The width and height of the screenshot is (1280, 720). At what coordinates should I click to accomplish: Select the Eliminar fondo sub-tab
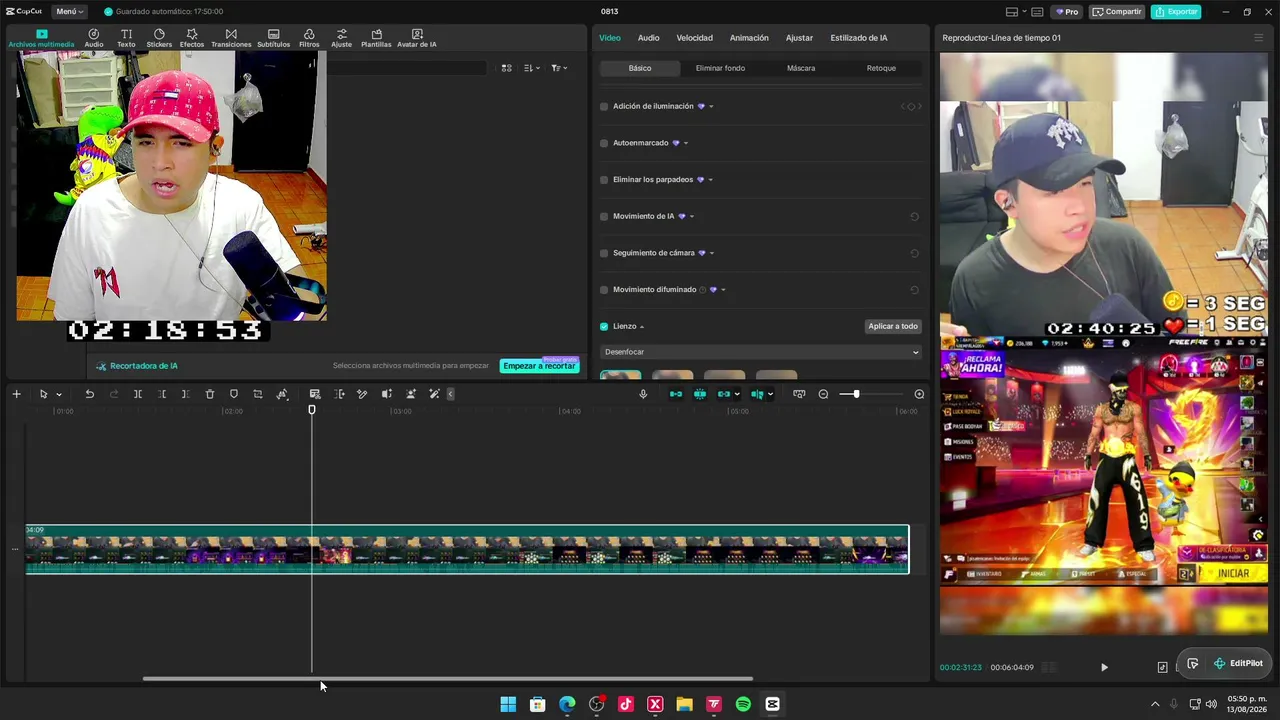click(720, 68)
